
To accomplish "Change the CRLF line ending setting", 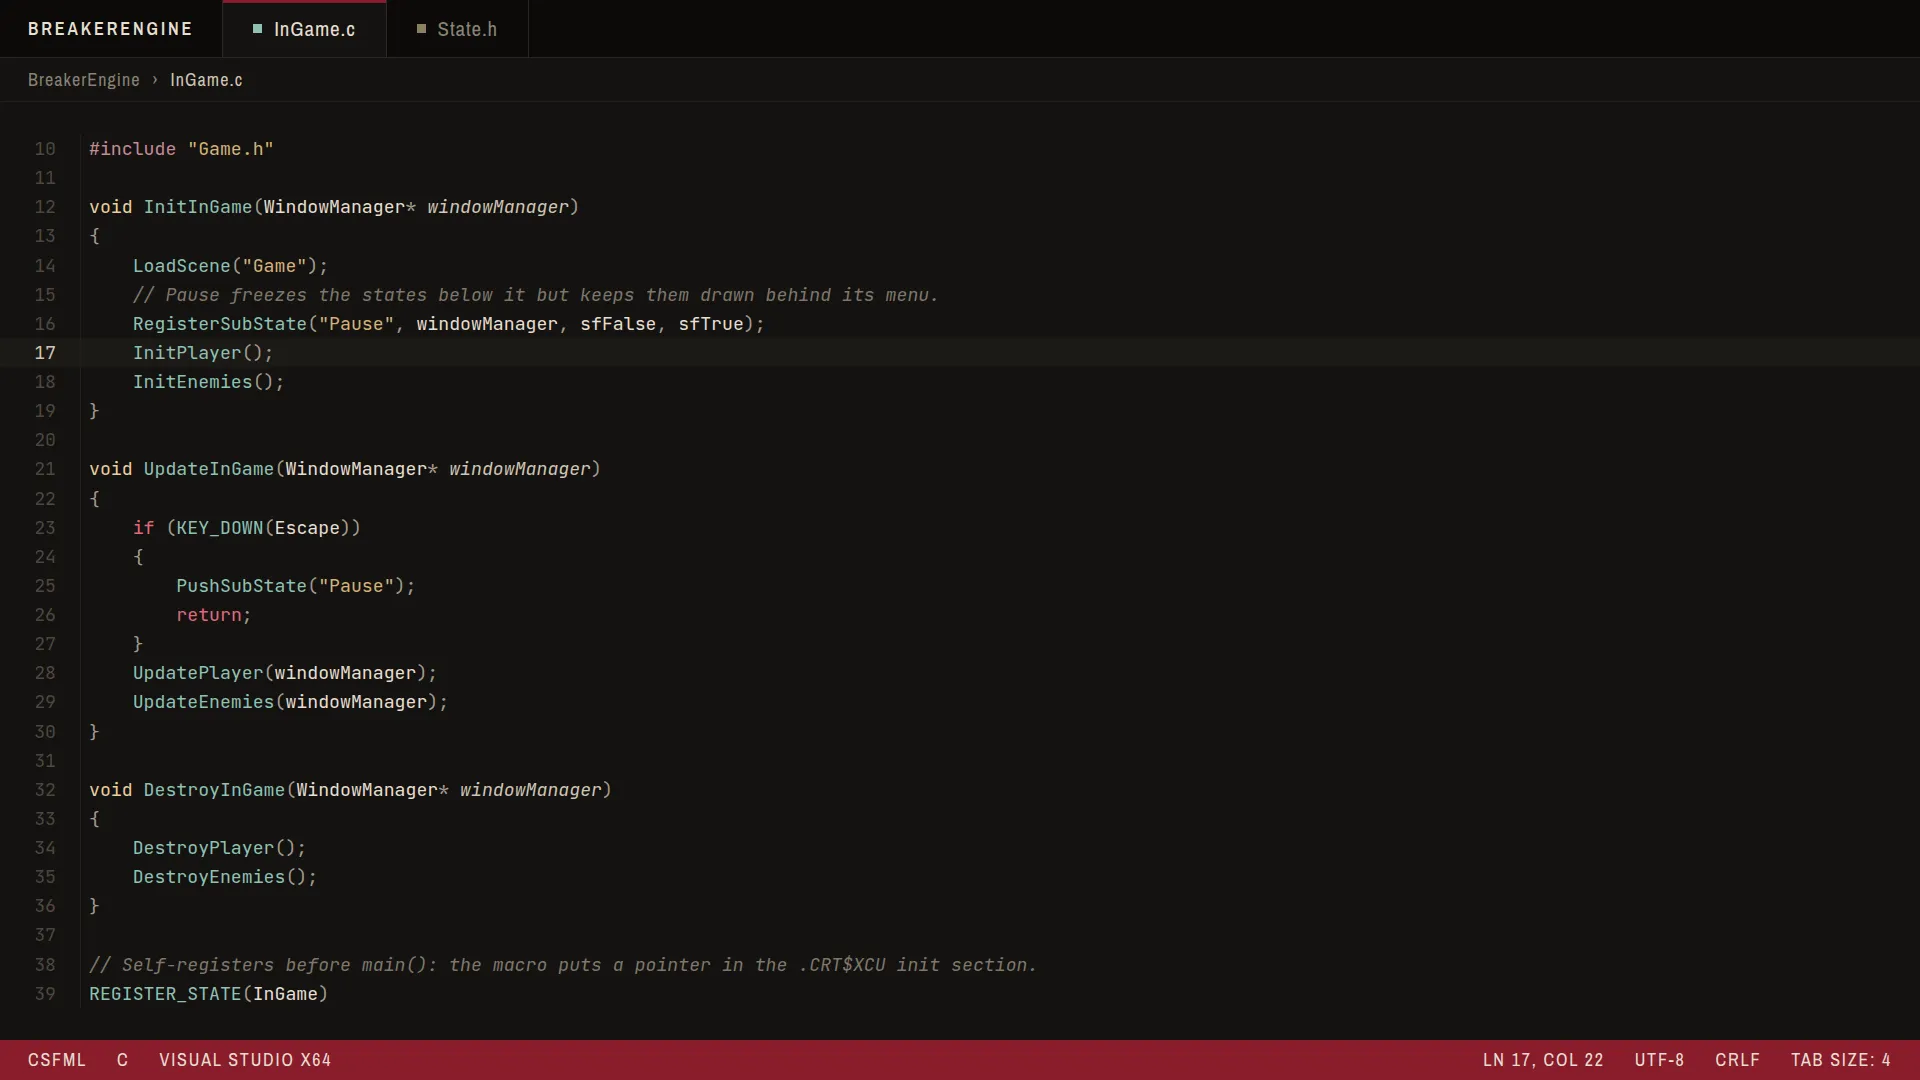I will (x=1737, y=1060).
